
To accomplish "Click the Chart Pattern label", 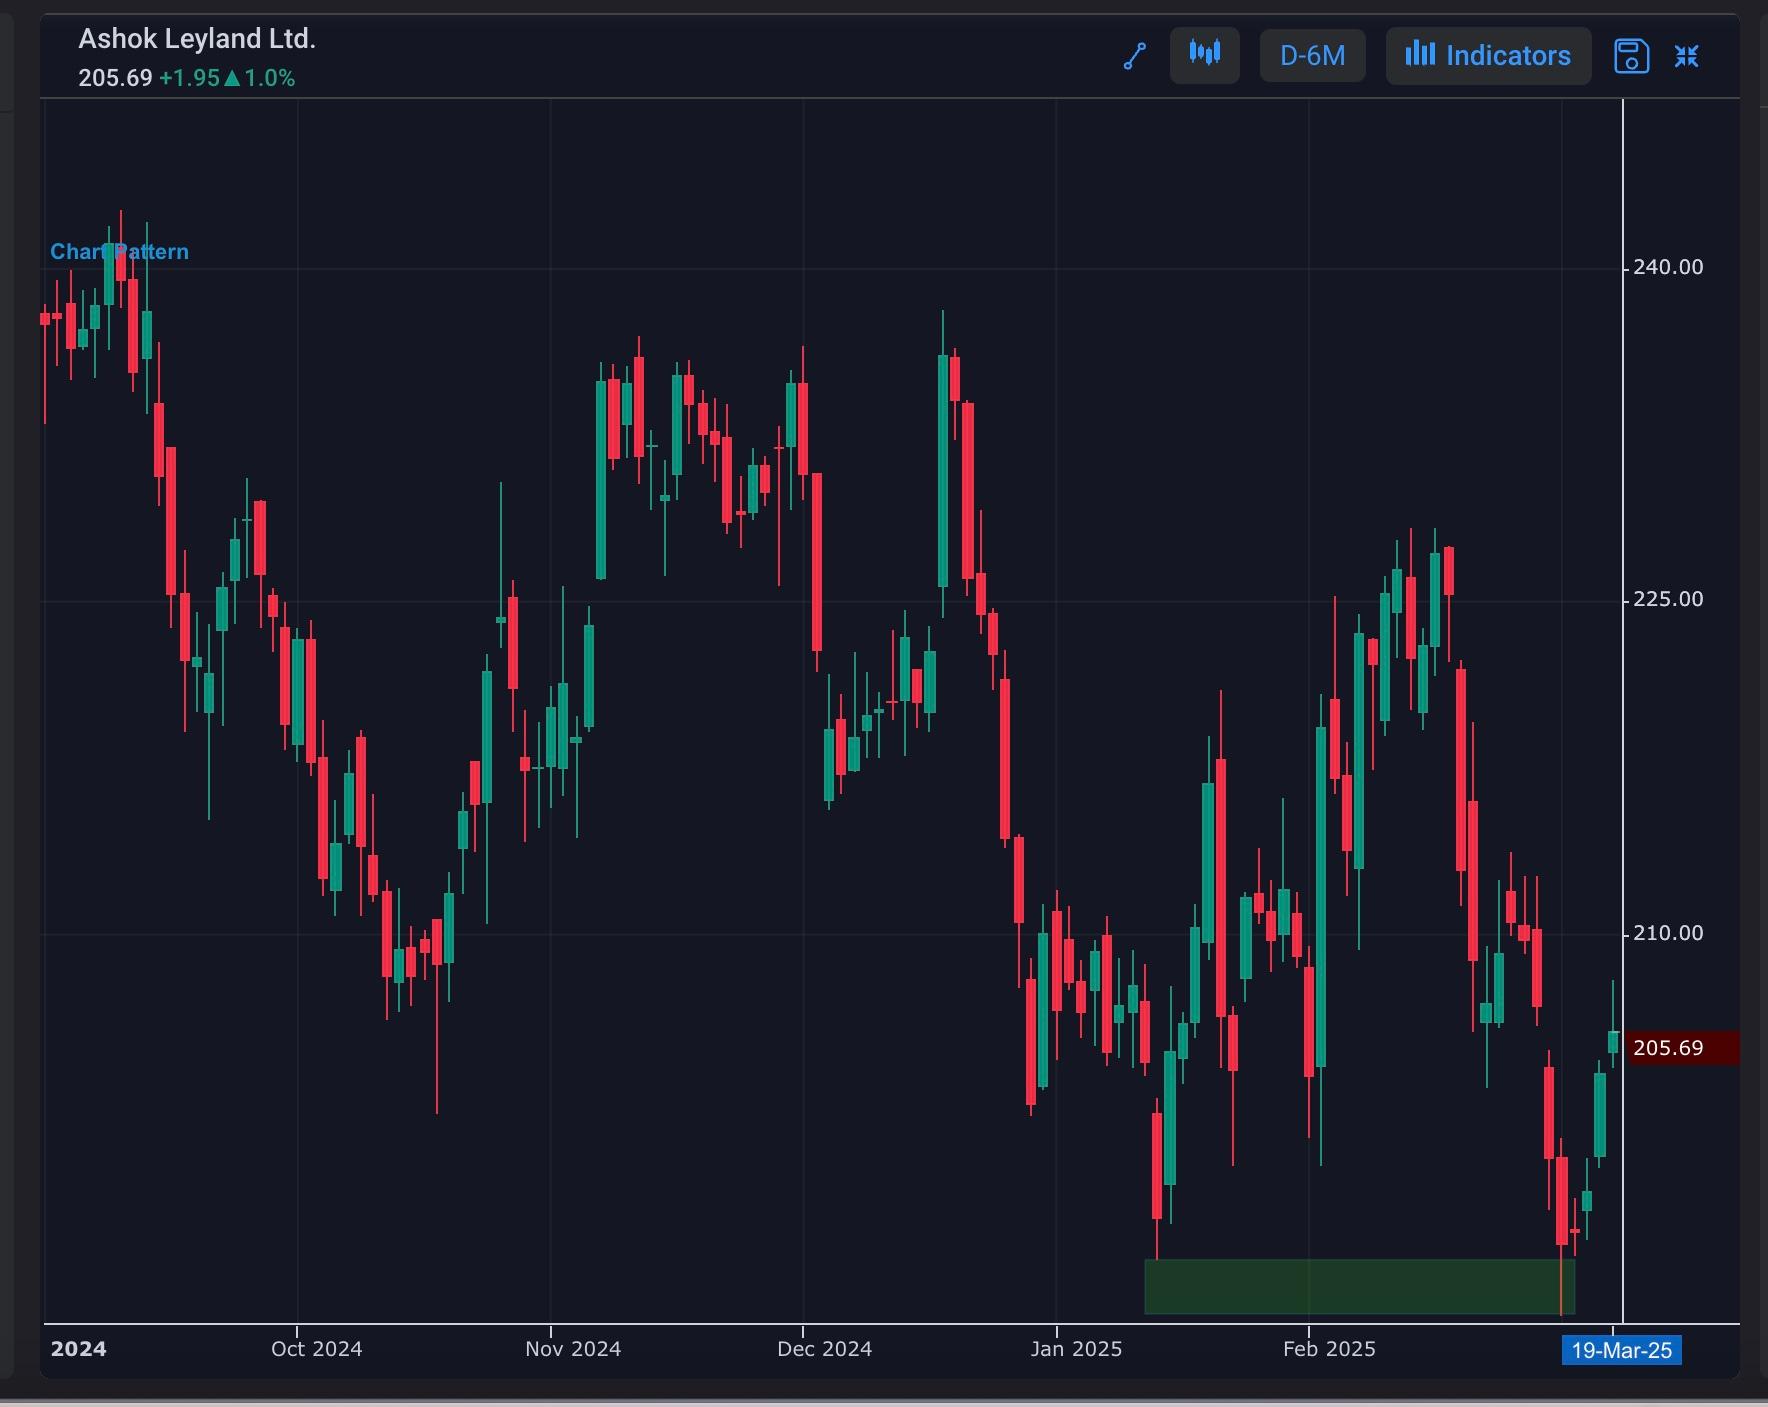I will (x=119, y=252).
